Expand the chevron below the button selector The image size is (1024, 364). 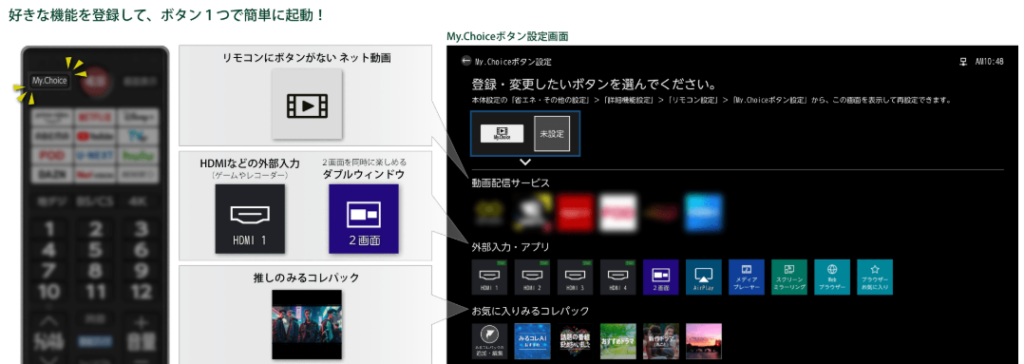(x=525, y=161)
